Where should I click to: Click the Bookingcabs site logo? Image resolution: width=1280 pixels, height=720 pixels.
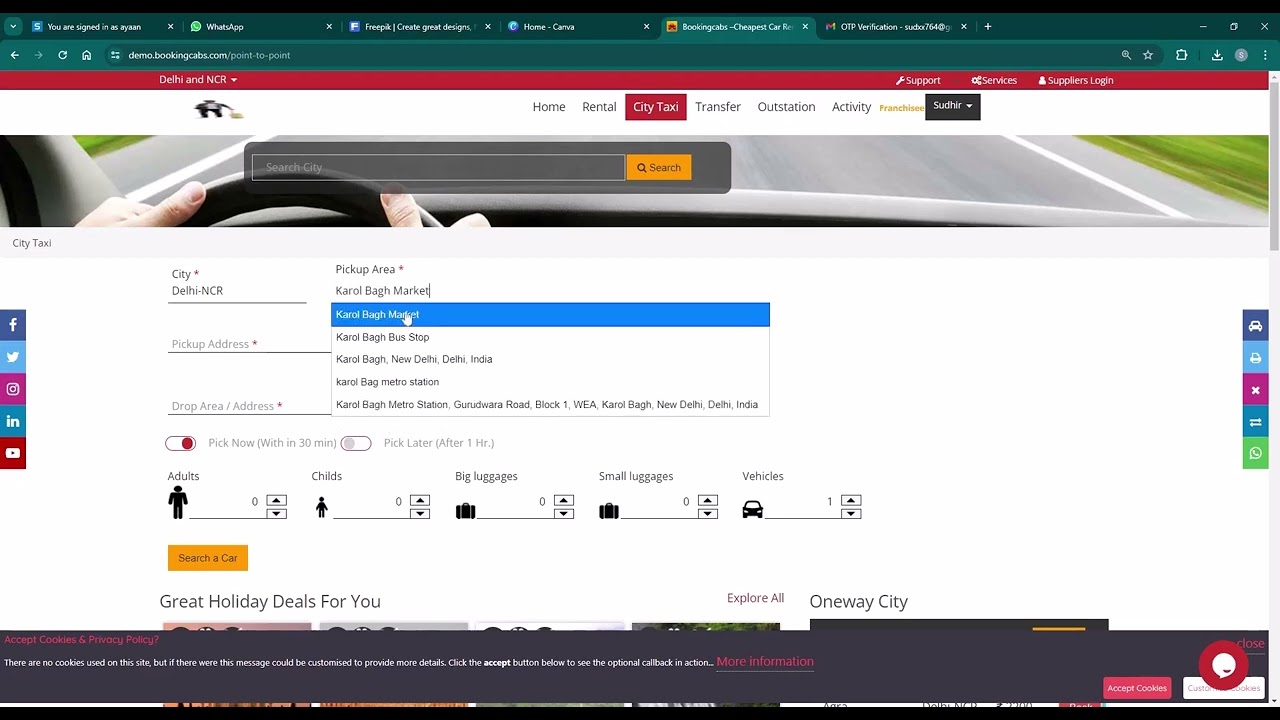tap(218, 109)
